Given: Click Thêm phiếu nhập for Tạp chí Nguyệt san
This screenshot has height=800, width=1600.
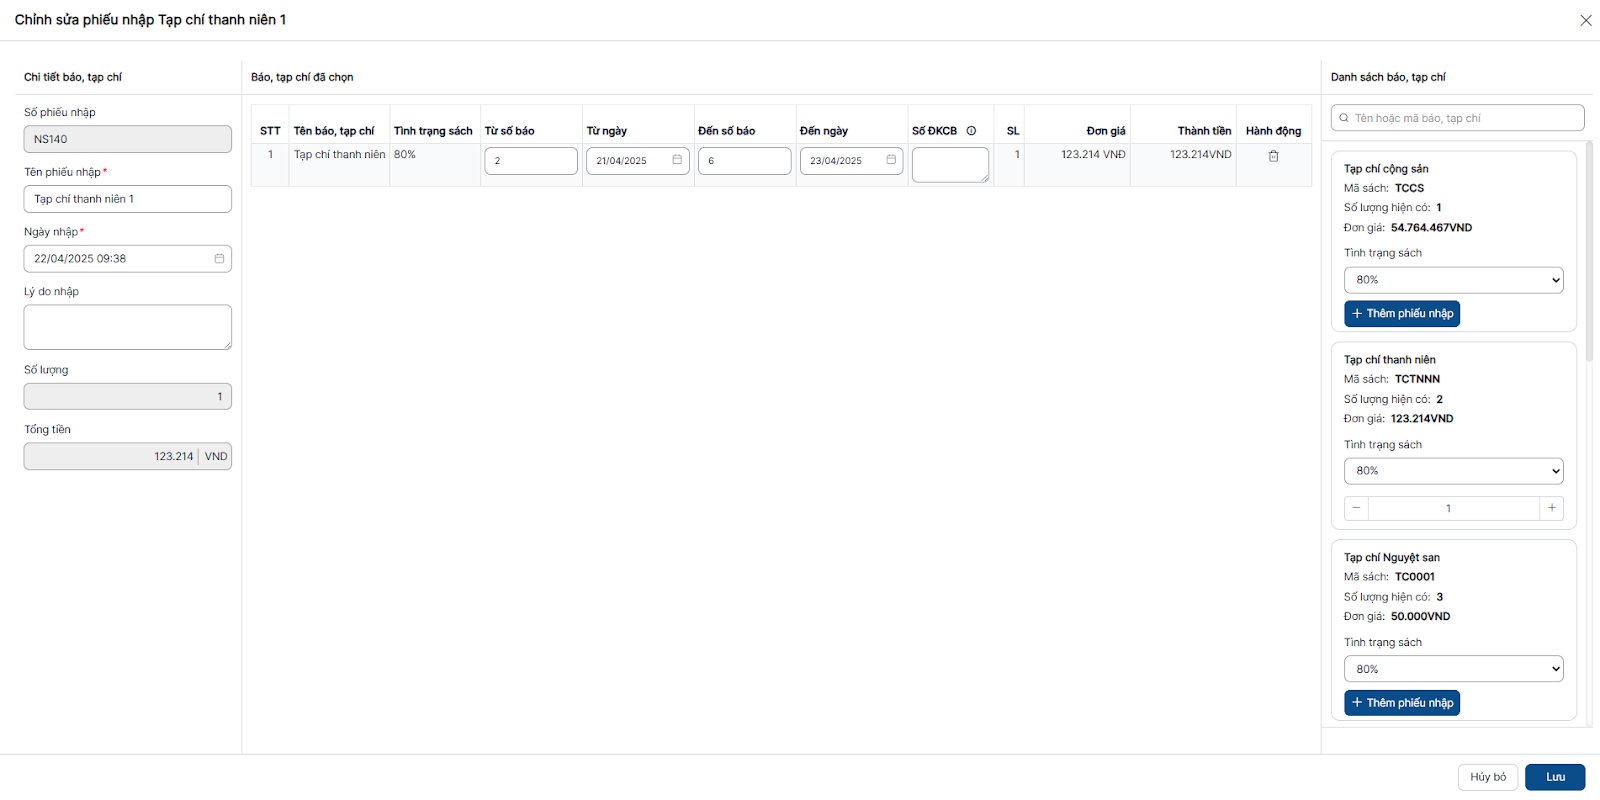Looking at the screenshot, I should click(1401, 703).
